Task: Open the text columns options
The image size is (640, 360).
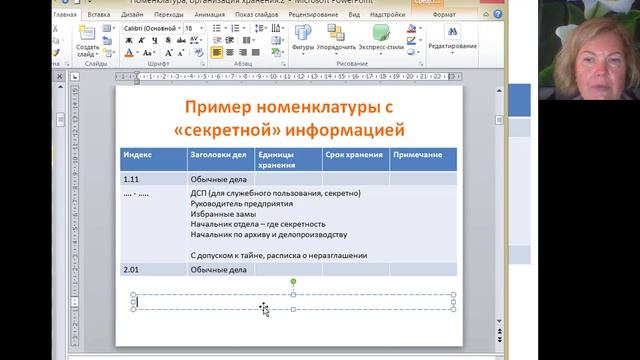Action: pyautogui.click(x=248, y=40)
